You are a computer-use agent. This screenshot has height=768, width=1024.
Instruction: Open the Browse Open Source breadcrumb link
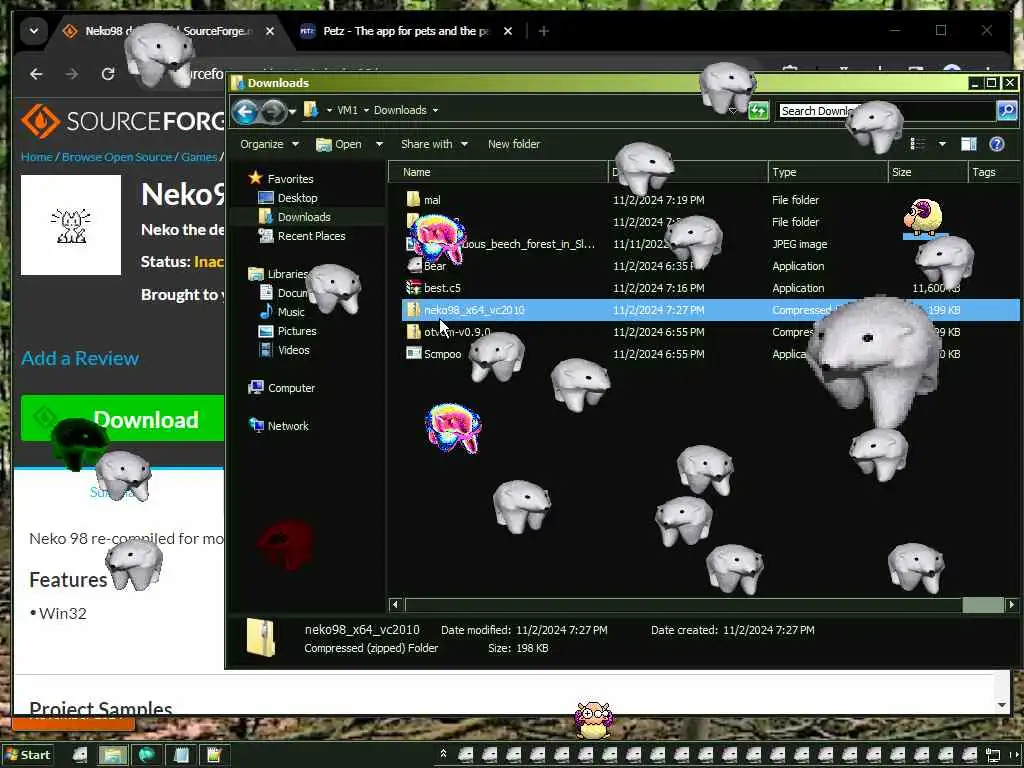118,157
